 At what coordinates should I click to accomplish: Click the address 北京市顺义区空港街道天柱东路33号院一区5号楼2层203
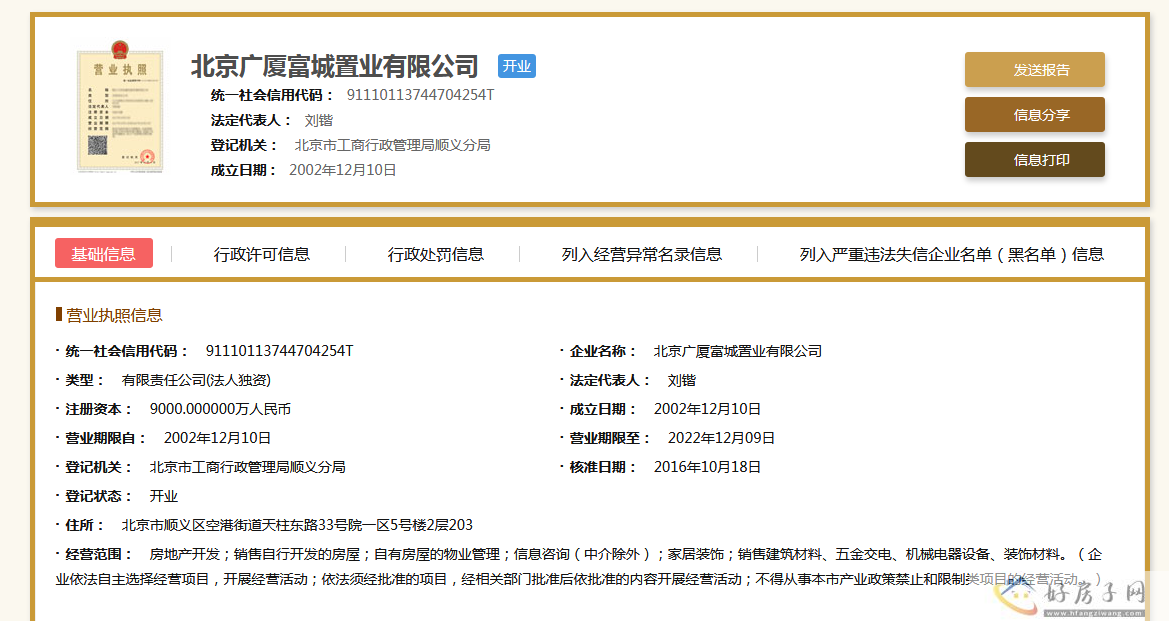(297, 525)
